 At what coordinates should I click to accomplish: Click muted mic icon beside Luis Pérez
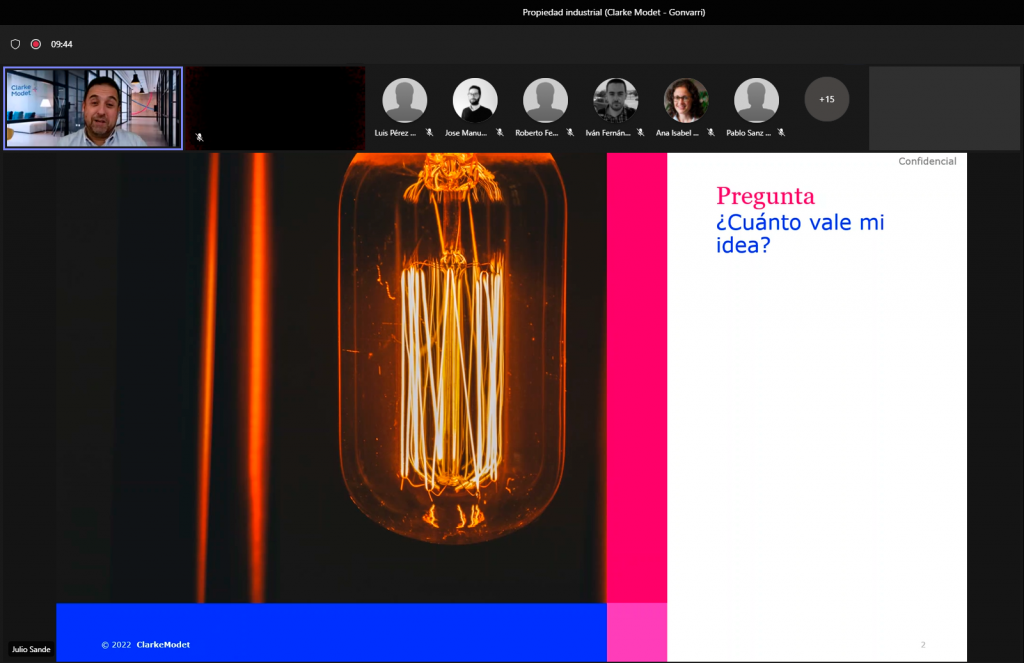(429, 132)
